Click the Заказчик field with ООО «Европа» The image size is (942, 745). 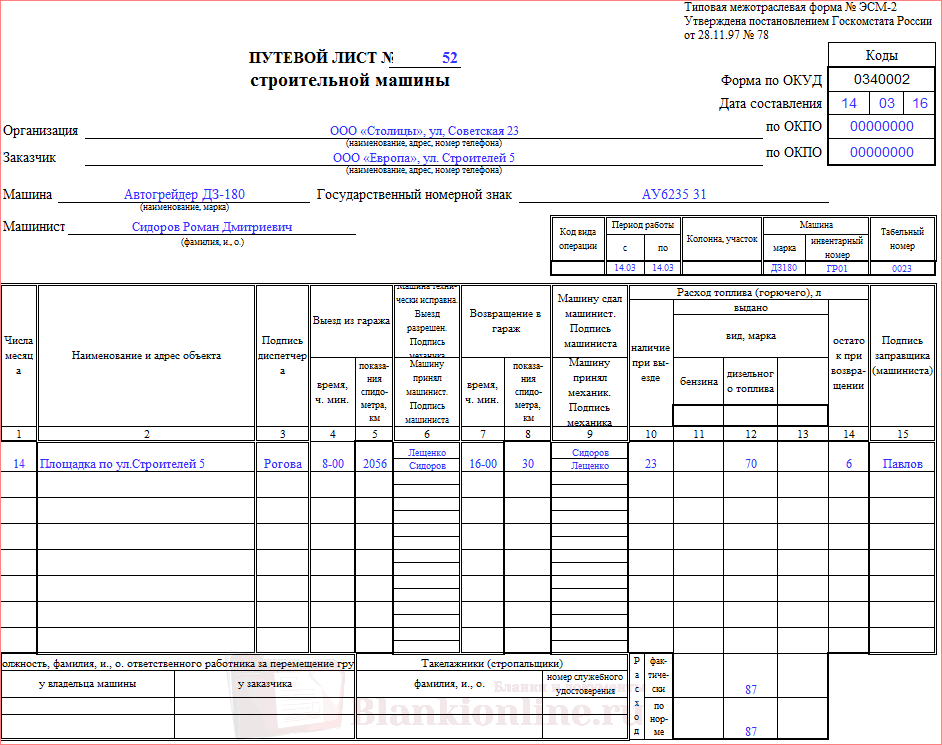pos(424,158)
